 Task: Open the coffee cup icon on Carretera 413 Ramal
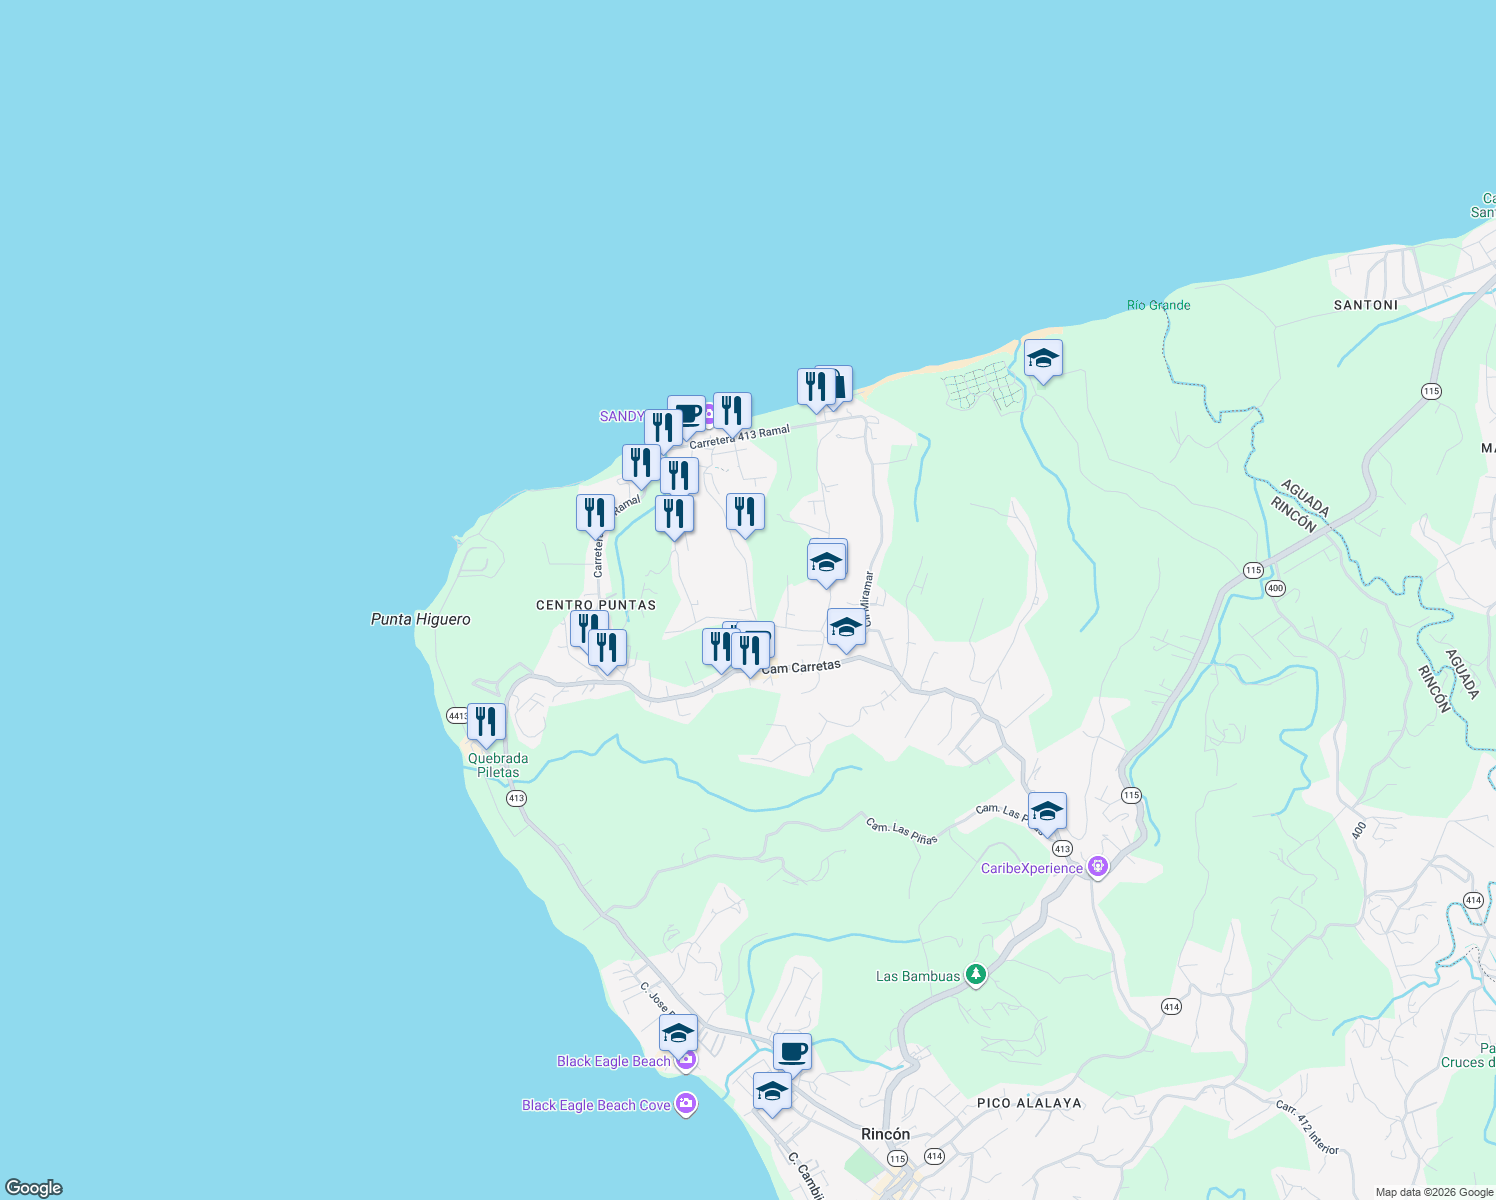coord(692,414)
